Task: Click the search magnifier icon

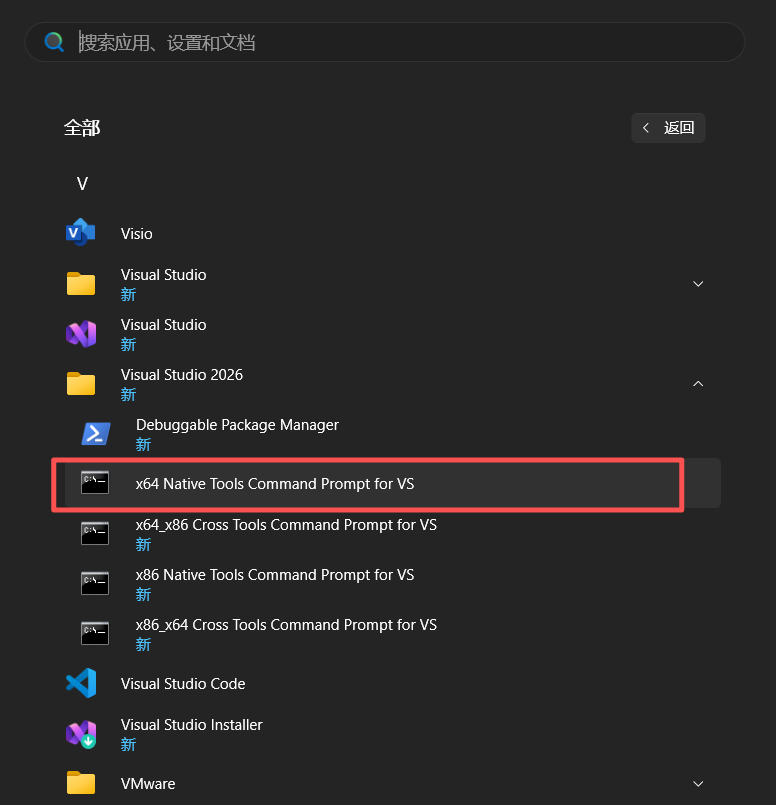Action: click(x=54, y=42)
